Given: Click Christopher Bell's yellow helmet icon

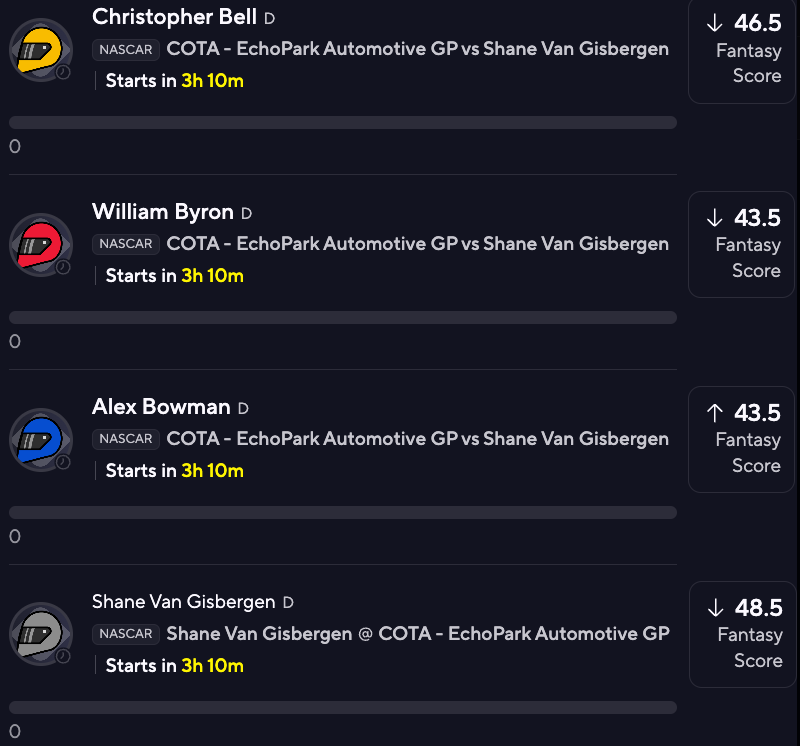Looking at the screenshot, I should tap(41, 49).
